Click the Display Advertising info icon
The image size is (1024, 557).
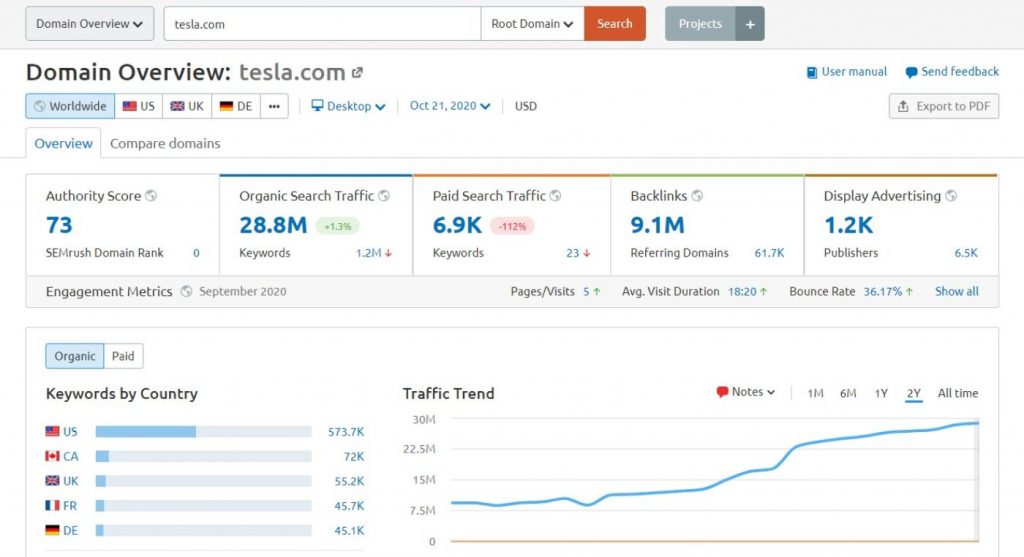(951, 195)
